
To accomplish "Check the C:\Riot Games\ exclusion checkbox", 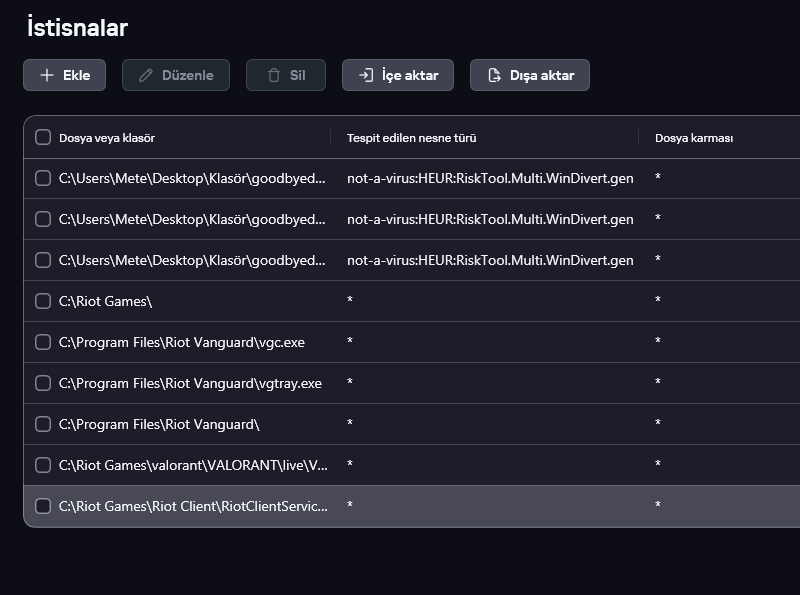I will (43, 301).
